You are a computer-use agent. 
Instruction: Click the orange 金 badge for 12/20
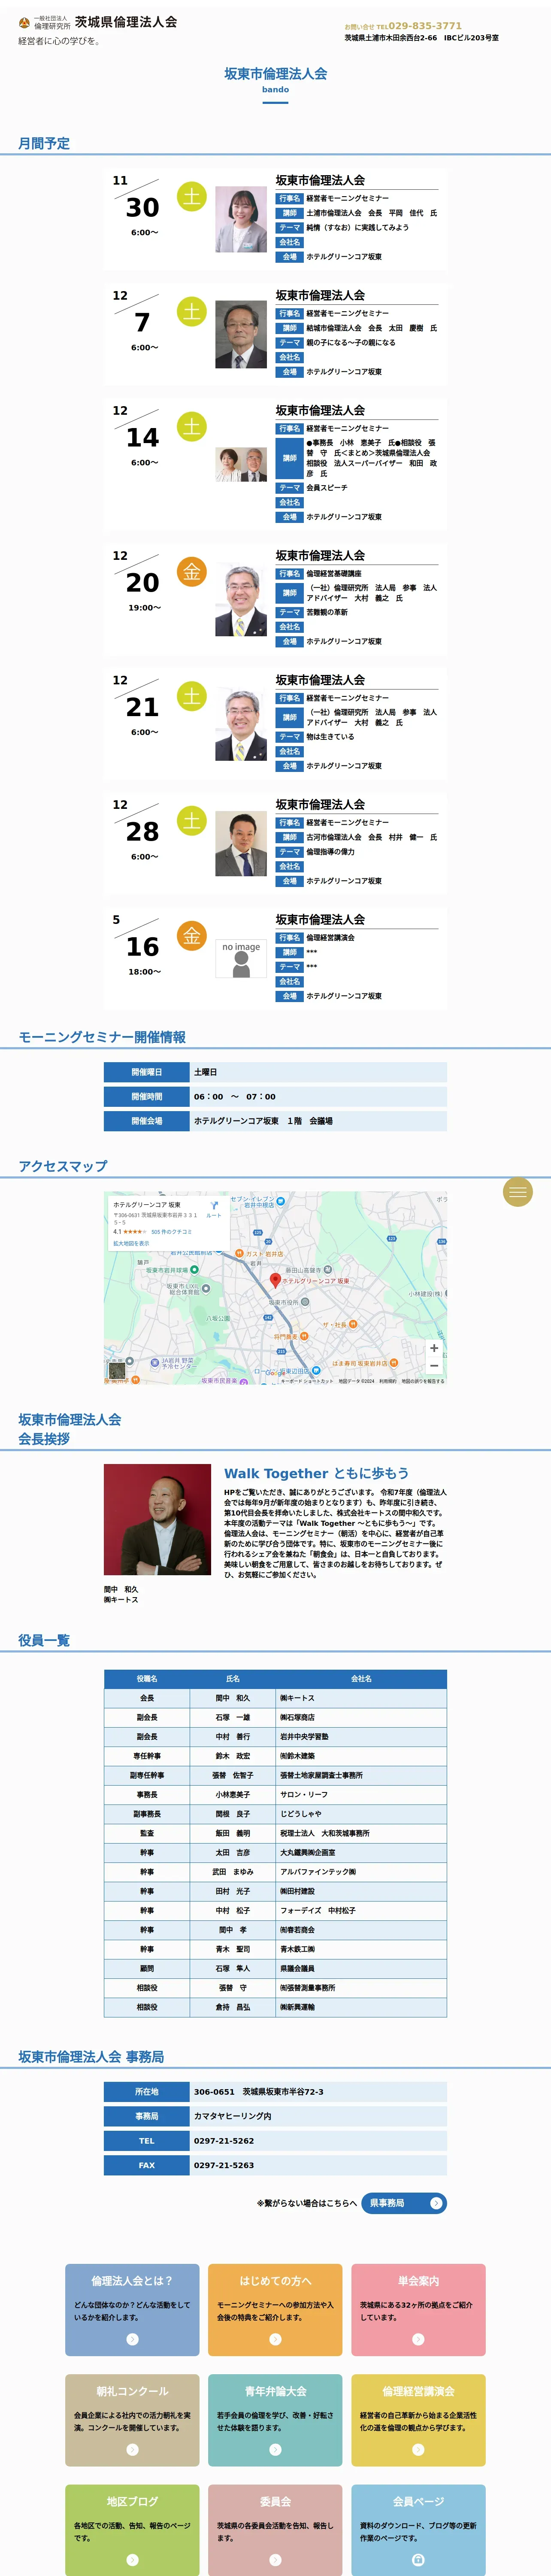click(191, 571)
